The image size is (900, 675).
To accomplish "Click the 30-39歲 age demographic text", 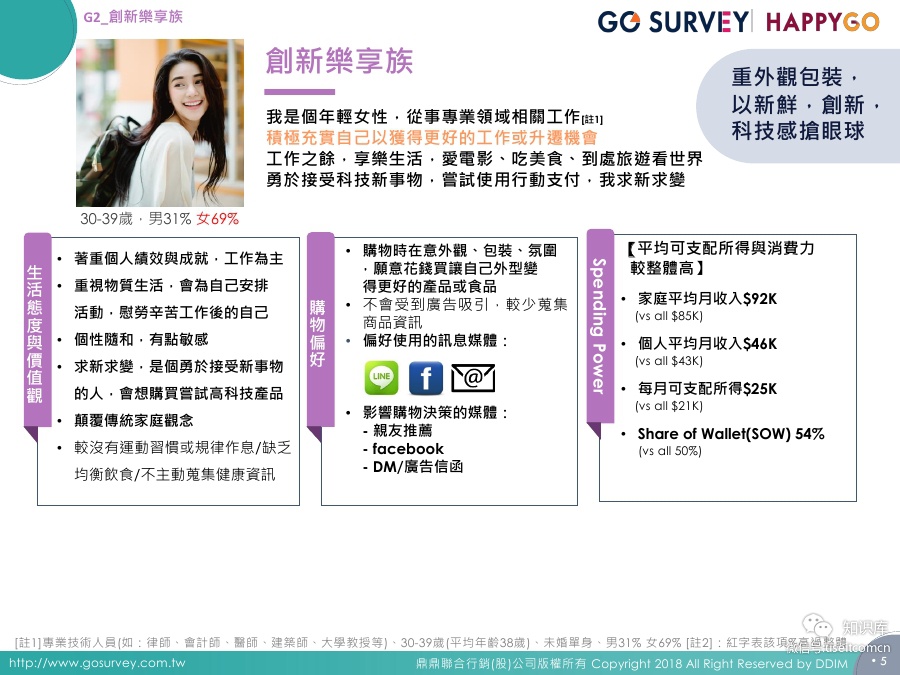I will click(x=107, y=219).
